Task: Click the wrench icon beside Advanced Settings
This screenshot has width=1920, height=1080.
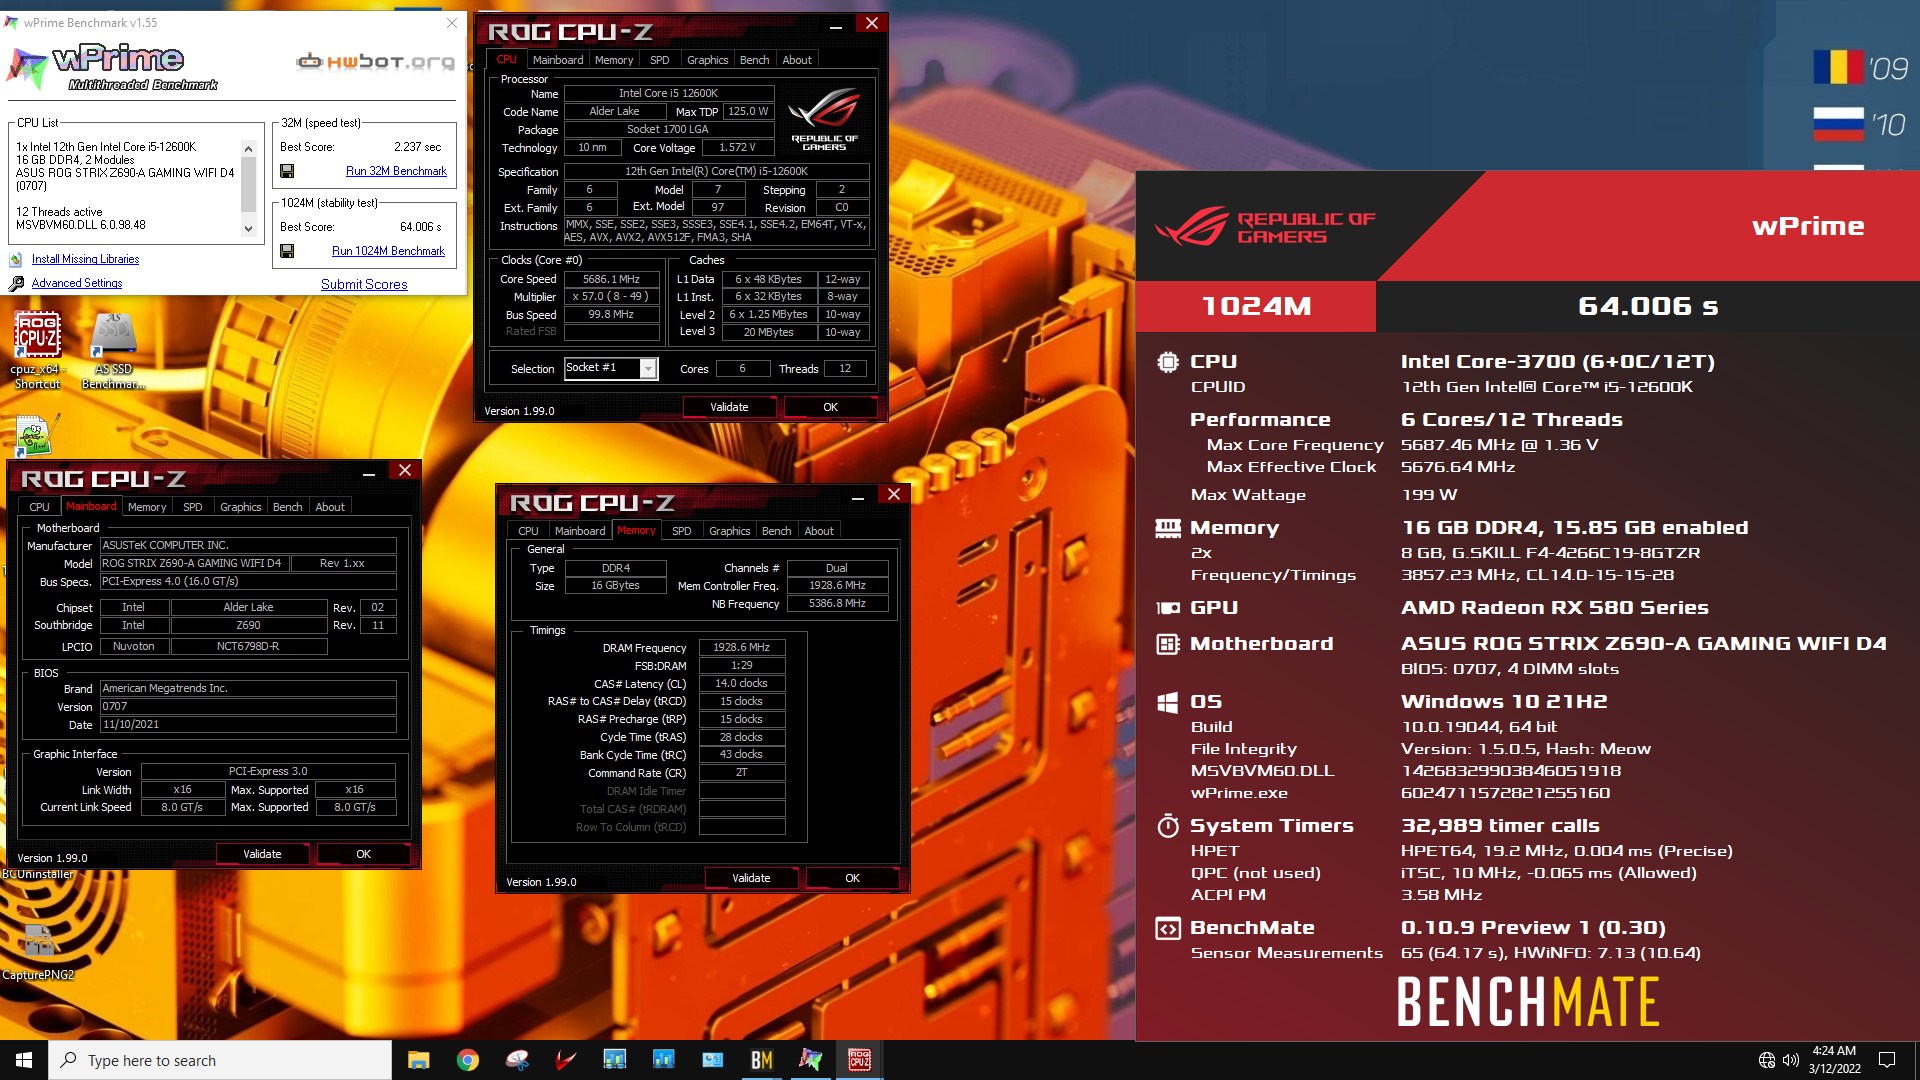Action: [x=16, y=284]
